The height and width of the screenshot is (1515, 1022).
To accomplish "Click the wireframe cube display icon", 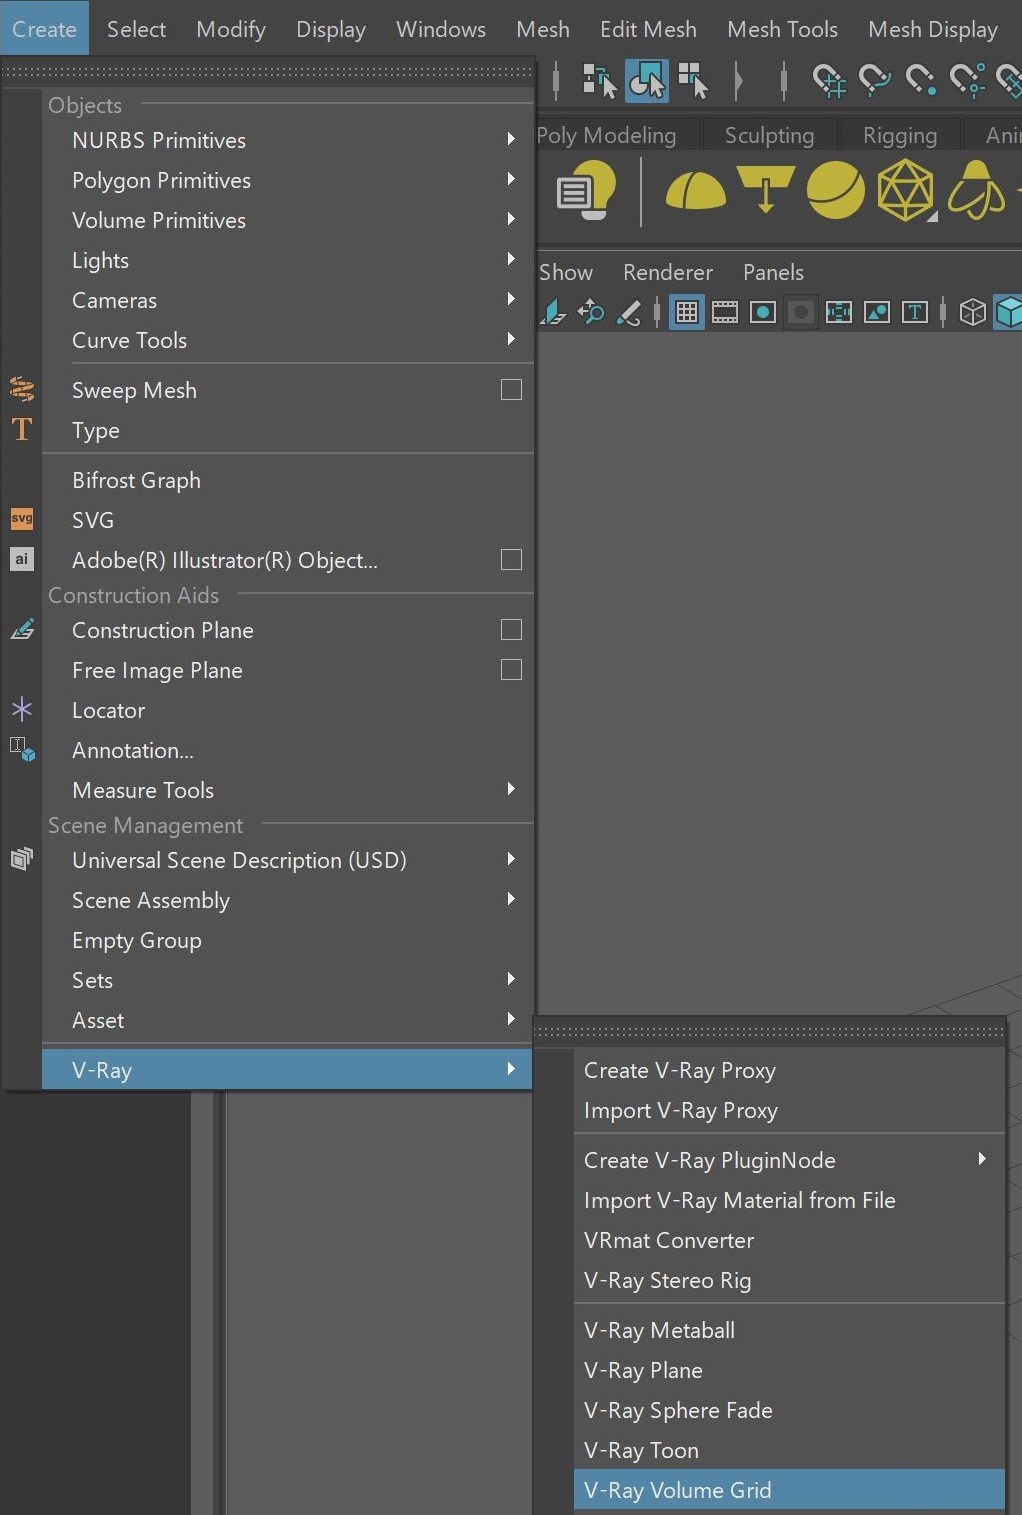I will coord(973,313).
